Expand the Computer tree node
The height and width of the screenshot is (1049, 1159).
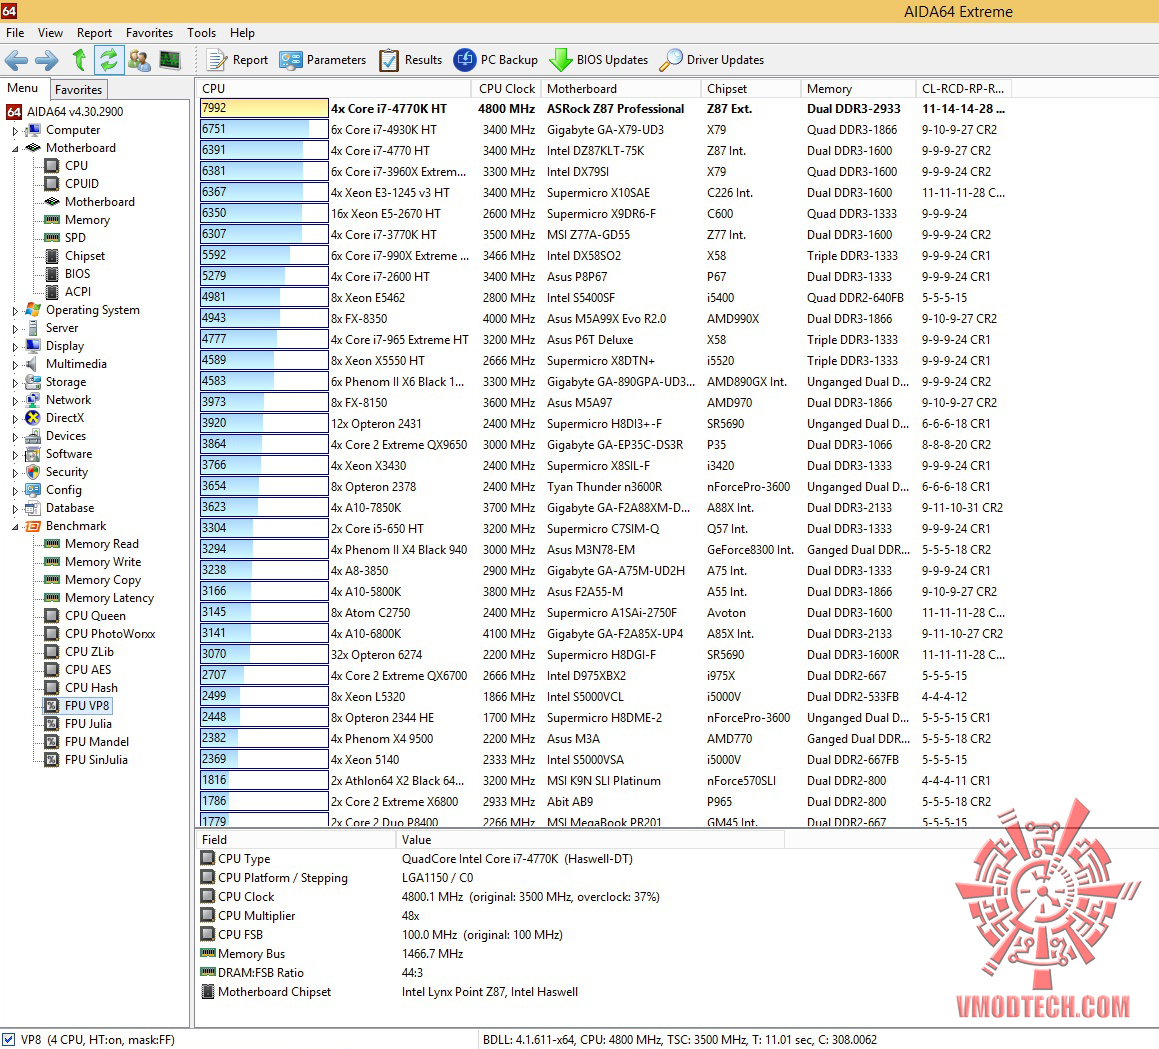click(x=15, y=131)
